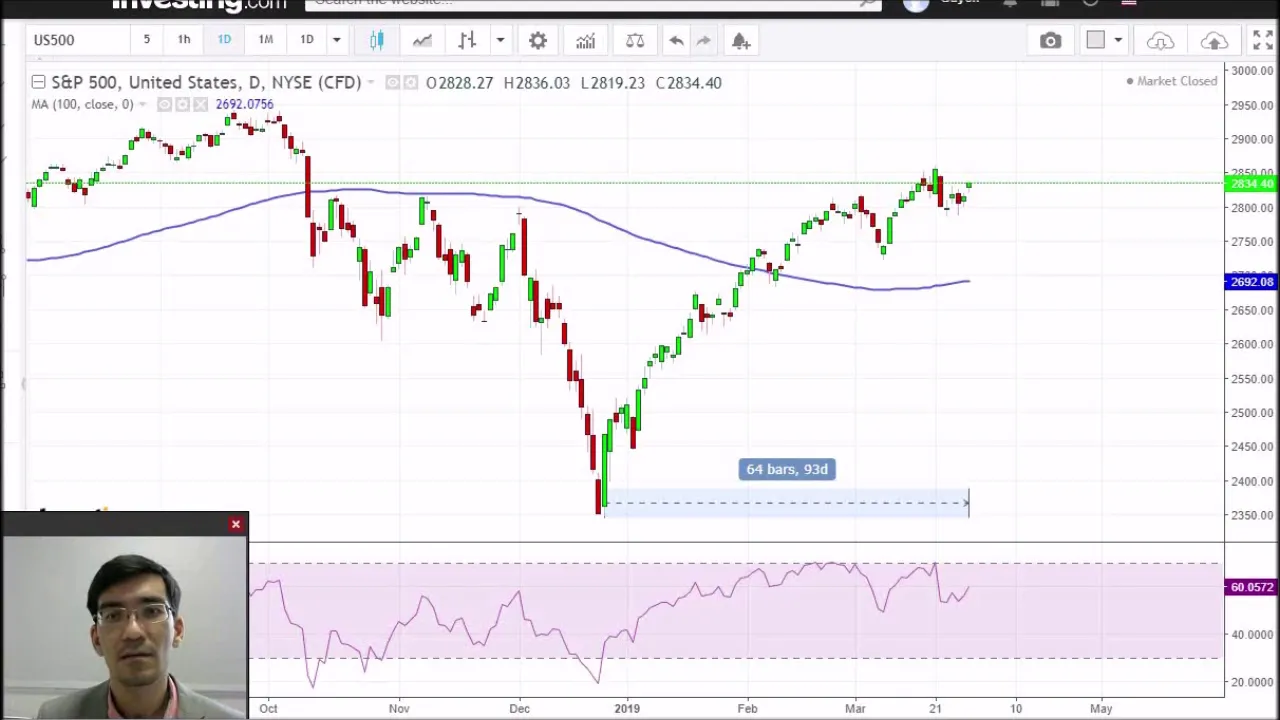This screenshot has width=1280, height=720.
Task: Collapse the S&P 500 legend toggle box
Action: point(38,82)
